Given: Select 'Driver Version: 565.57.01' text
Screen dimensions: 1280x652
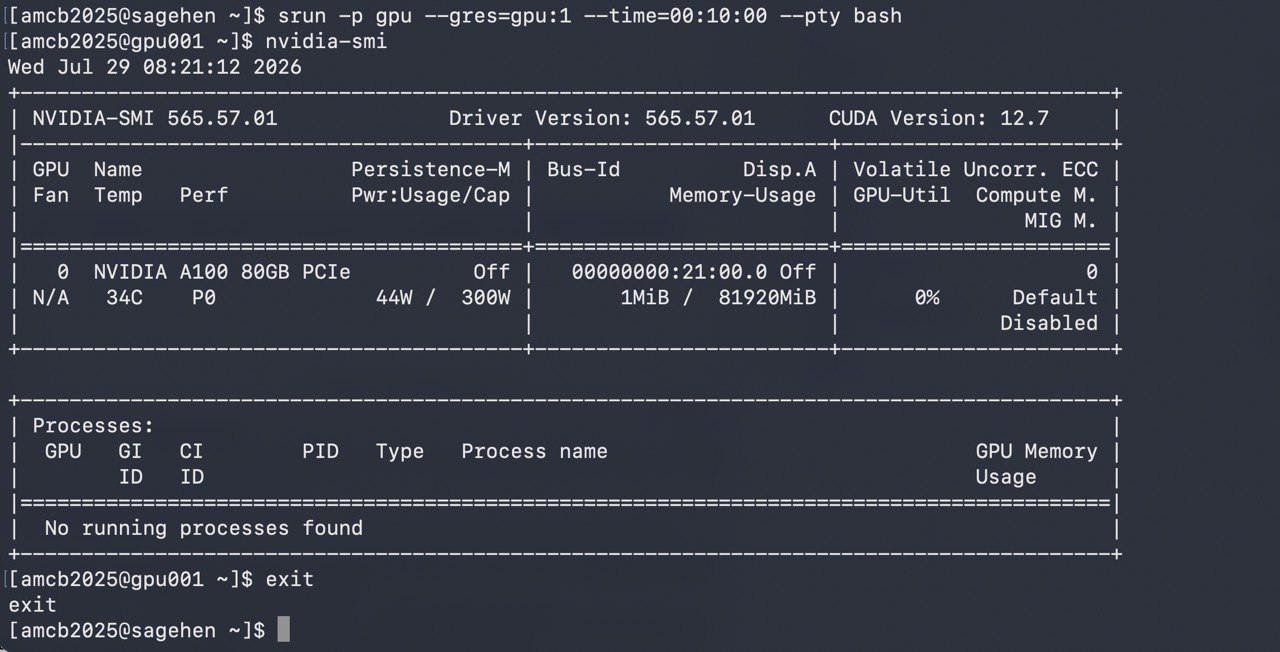Looking at the screenshot, I should (602, 119).
